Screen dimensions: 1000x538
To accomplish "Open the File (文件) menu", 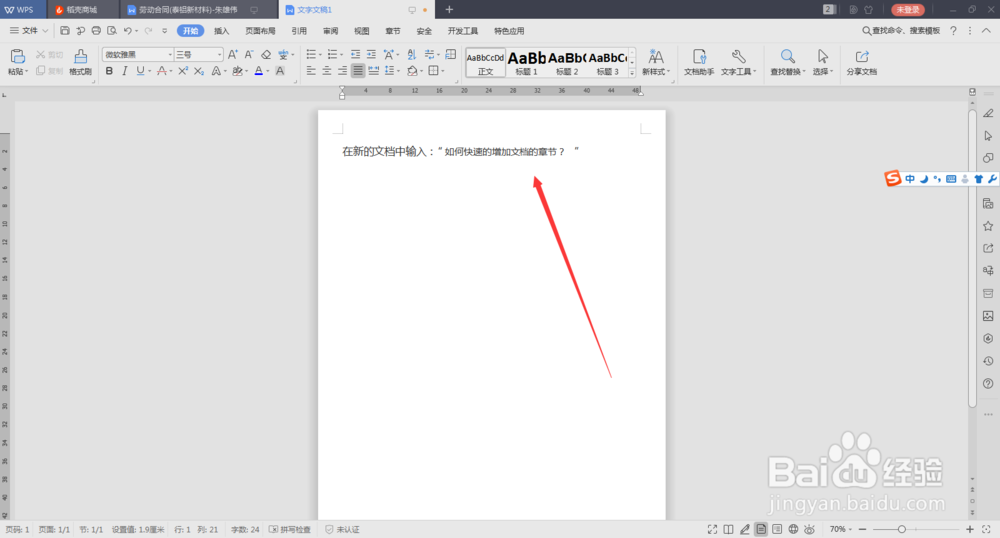I will point(29,31).
